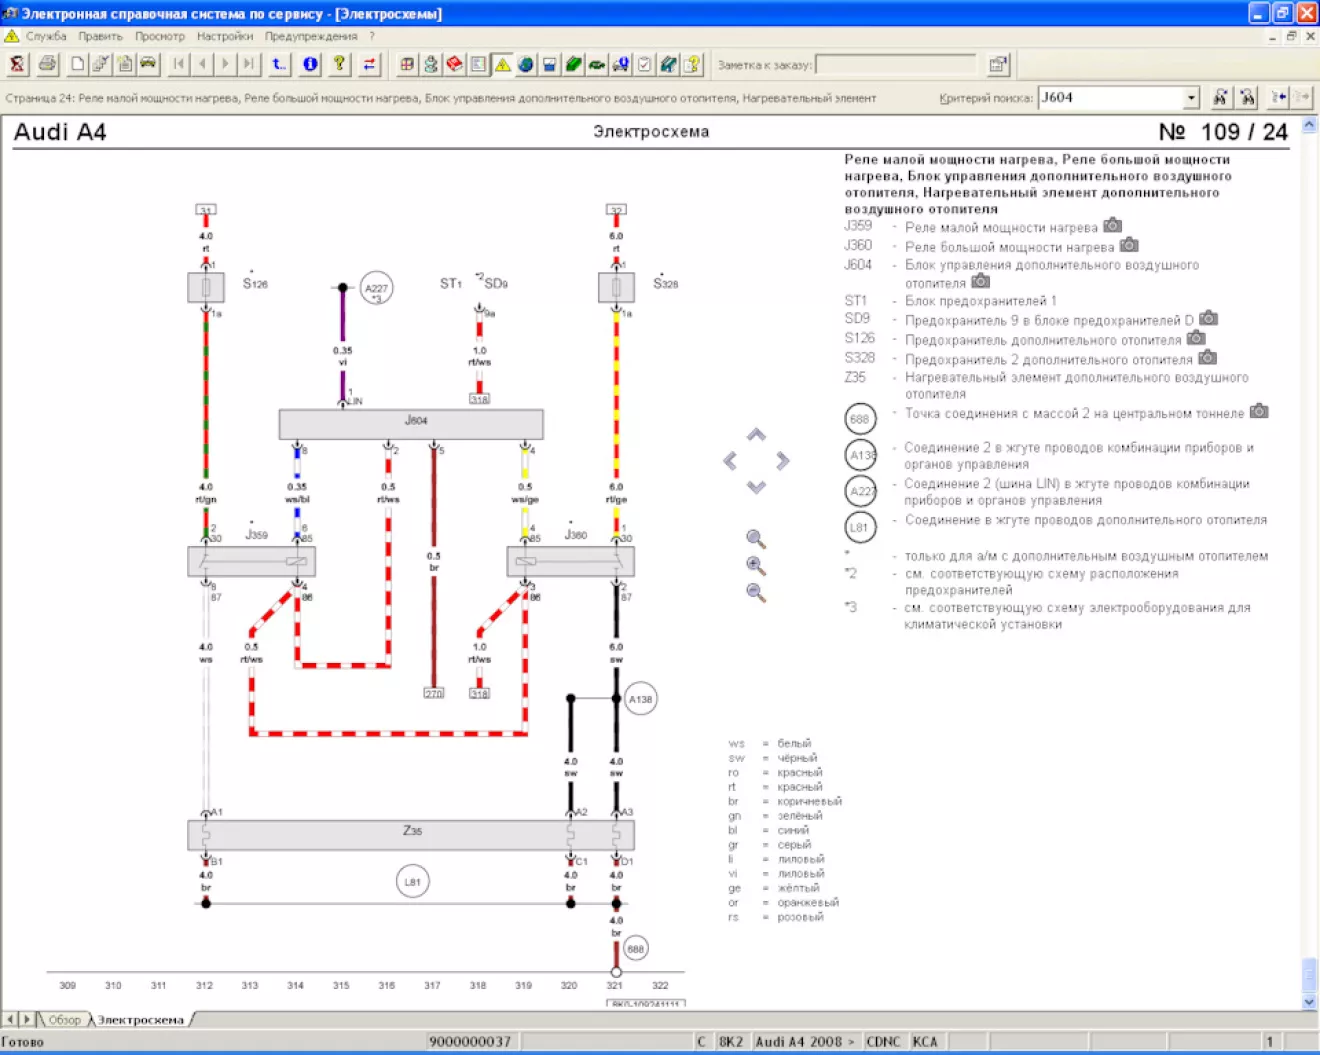Click the clipboard checklist toolbar icon
Screen dimensions: 1320x1055
[645, 65]
